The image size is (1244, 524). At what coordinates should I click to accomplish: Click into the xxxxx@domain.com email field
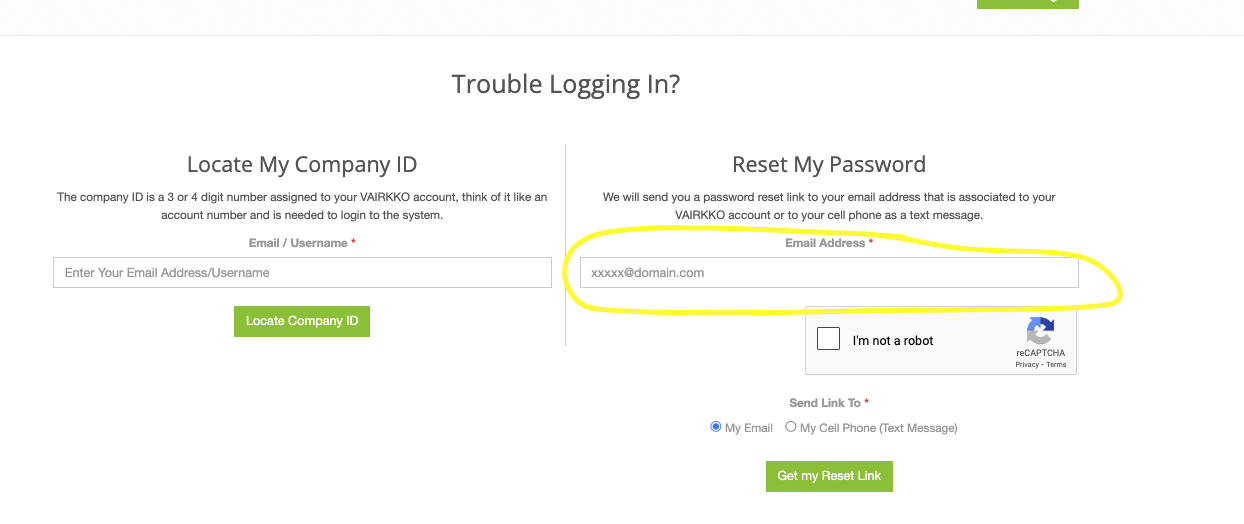[x=829, y=272]
